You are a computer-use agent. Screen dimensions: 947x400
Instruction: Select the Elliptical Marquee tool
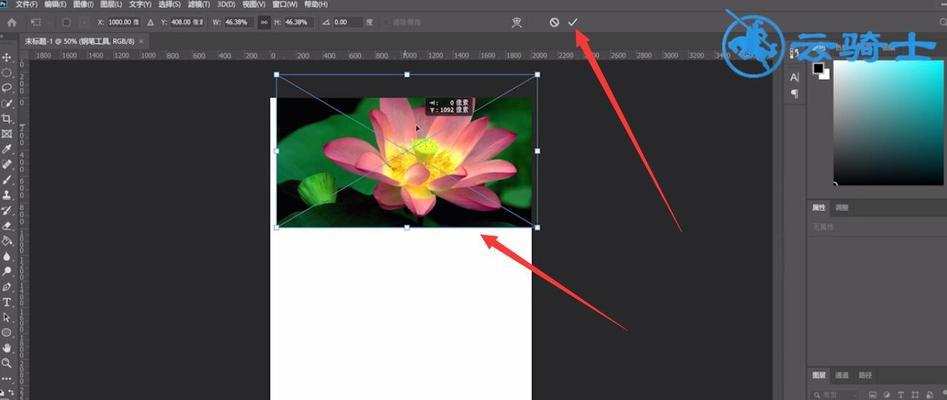(x=7, y=73)
